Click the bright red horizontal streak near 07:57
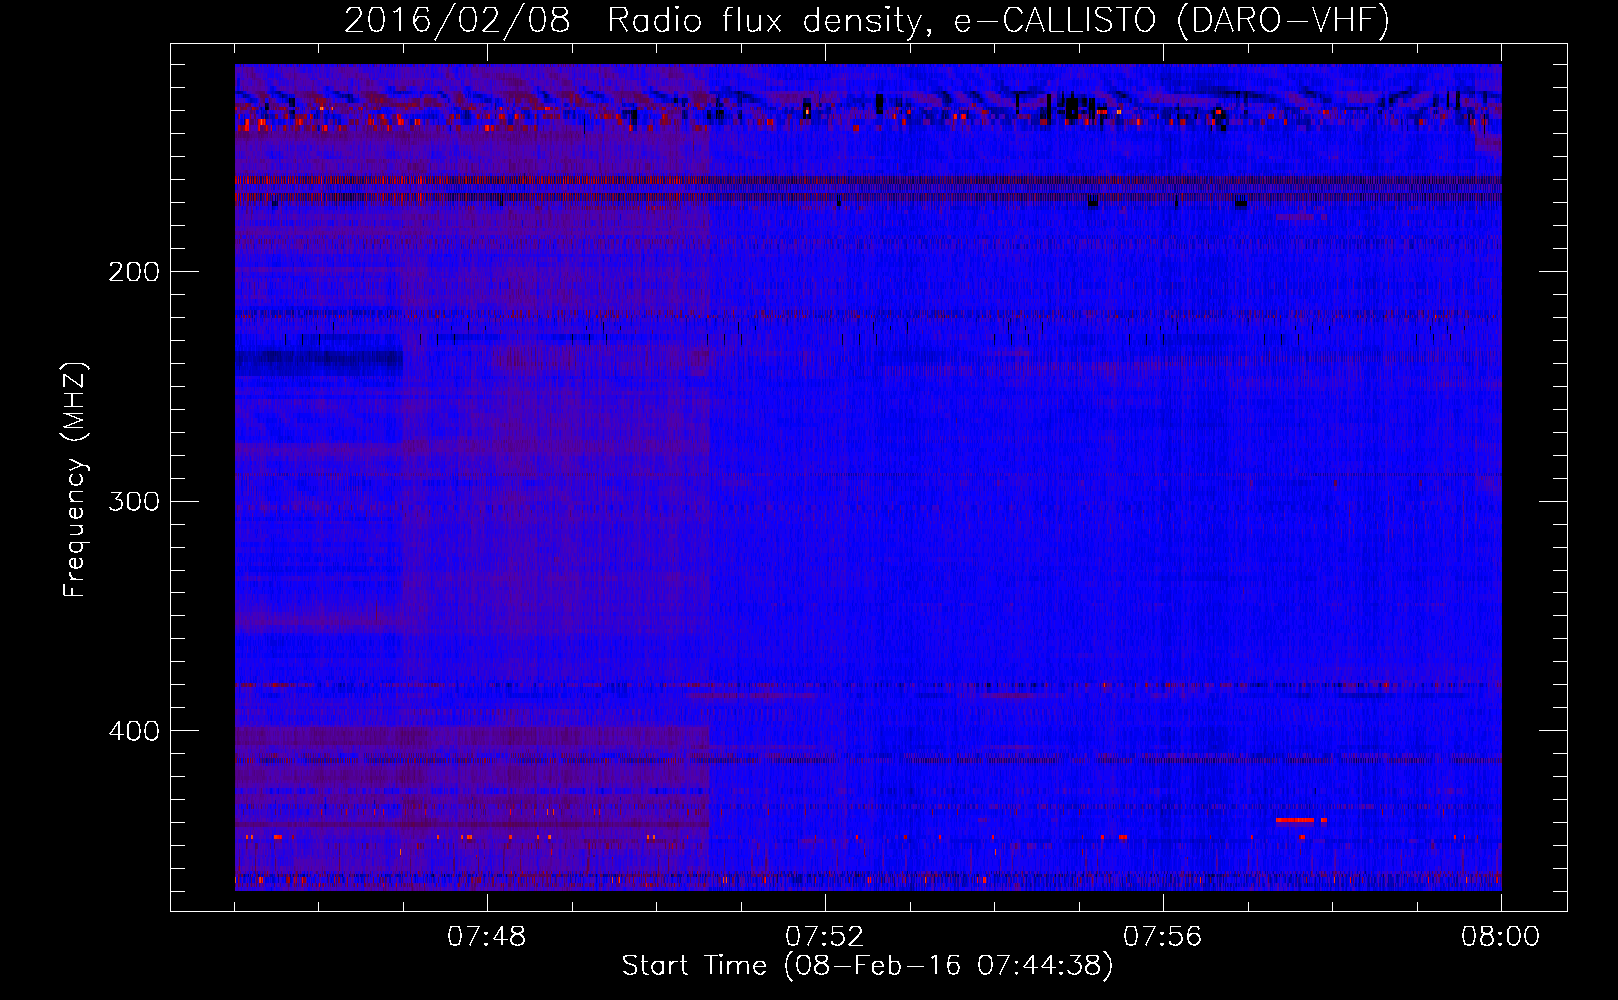 (1295, 820)
